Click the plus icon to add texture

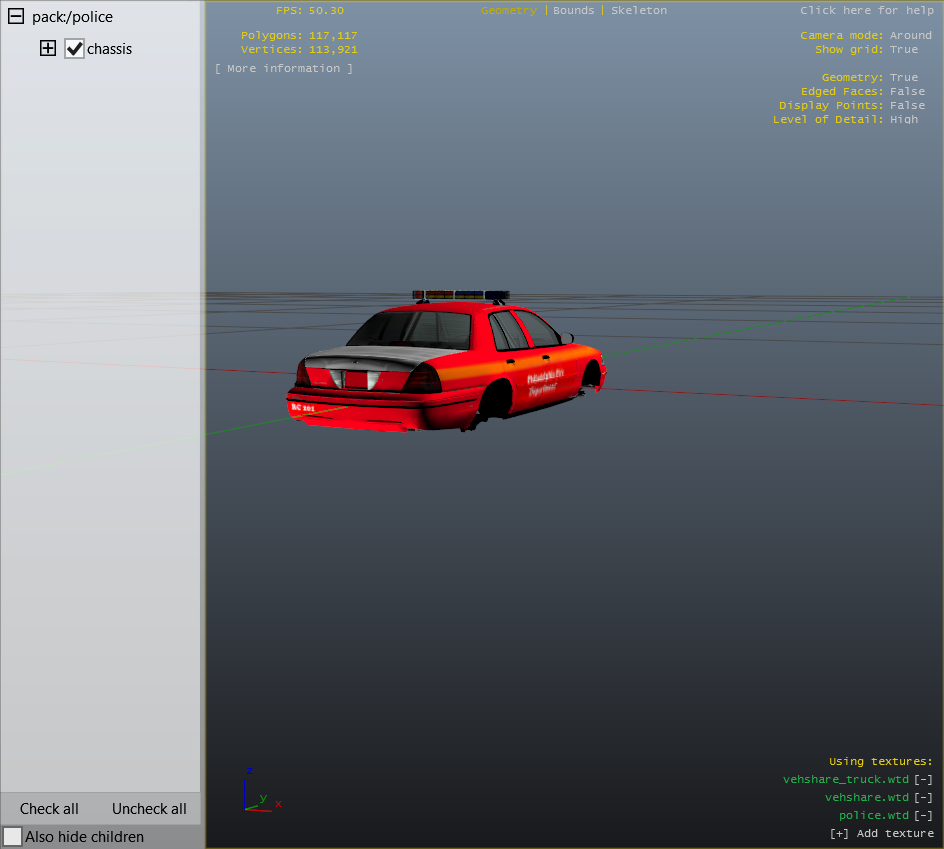(840, 833)
